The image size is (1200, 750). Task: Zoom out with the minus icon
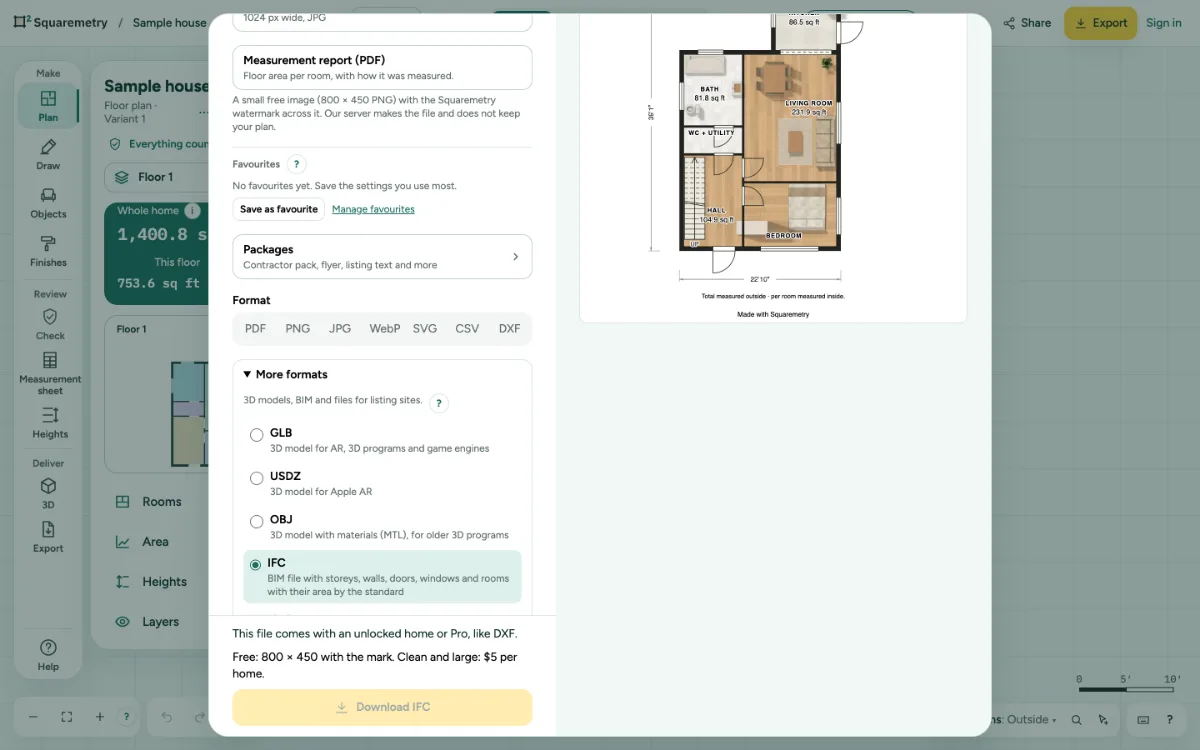[33, 717]
